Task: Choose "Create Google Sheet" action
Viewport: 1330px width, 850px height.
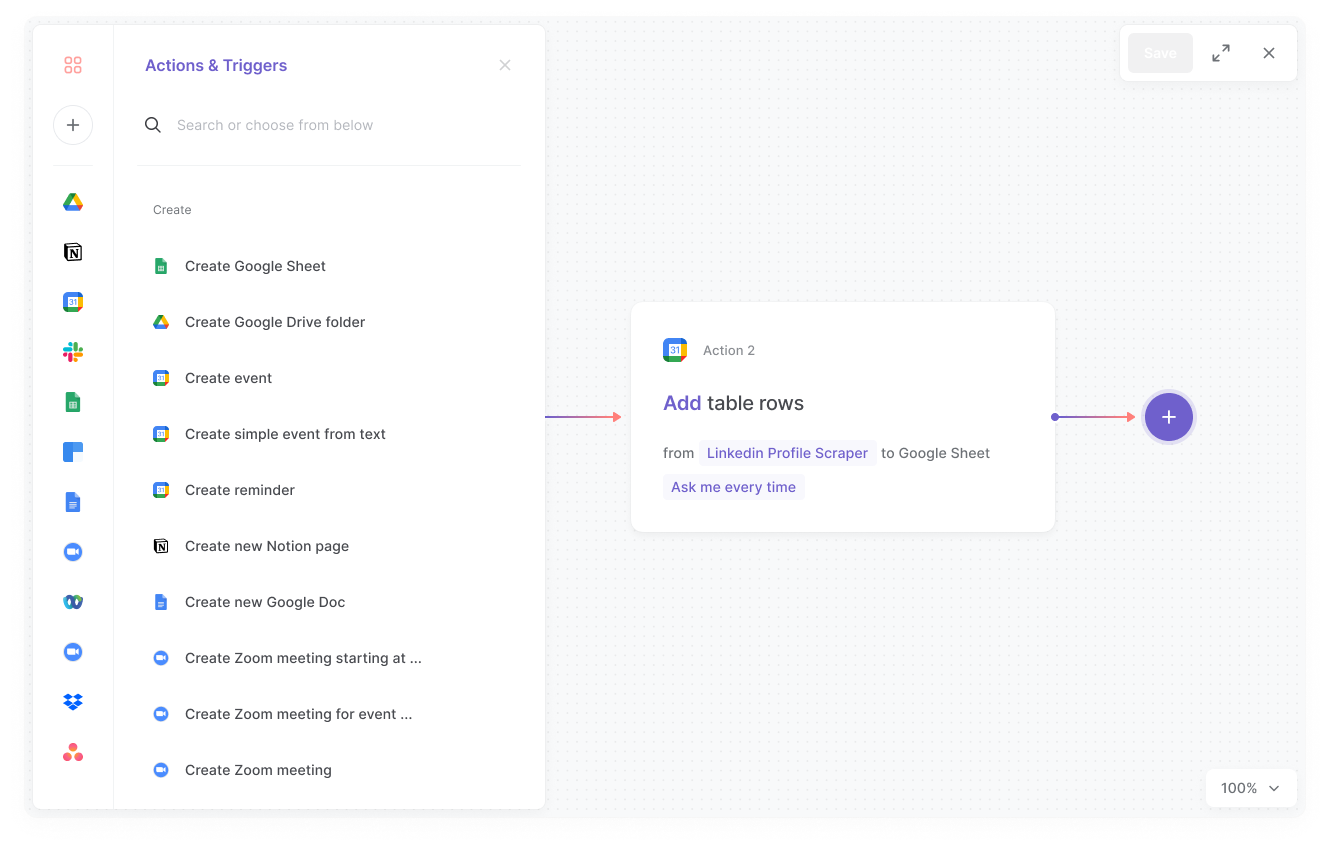Action: click(255, 266)
